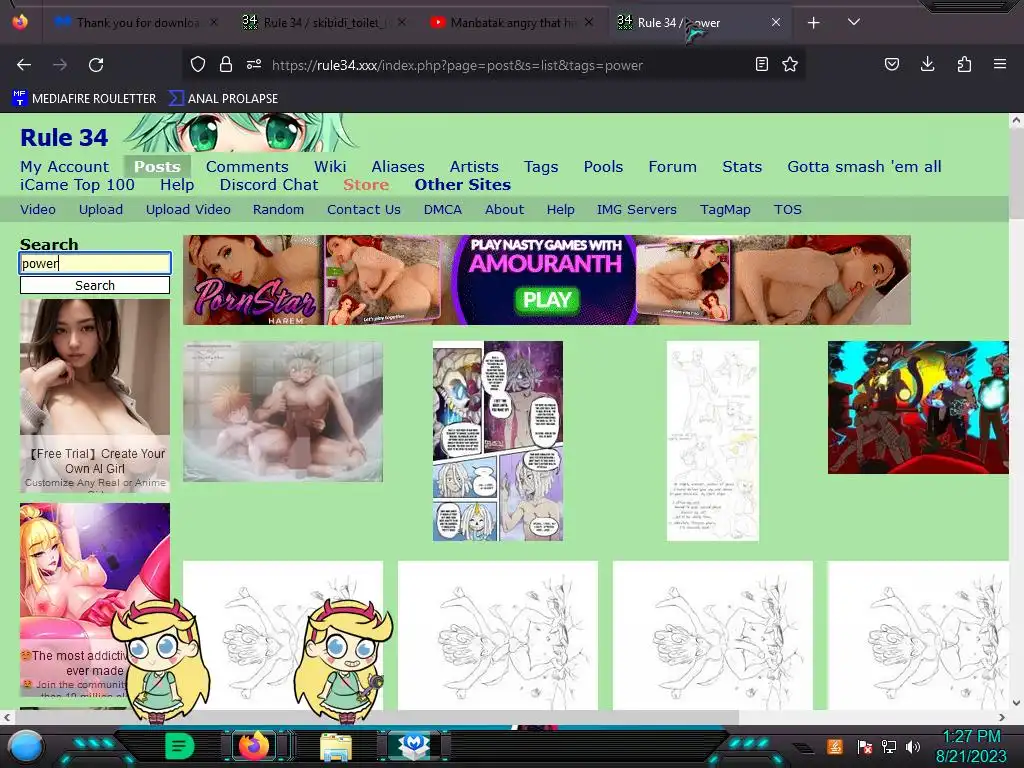This screenshot has height=768, width=1024.
Task: Open the Video submenu link
Action: (38, 210)
